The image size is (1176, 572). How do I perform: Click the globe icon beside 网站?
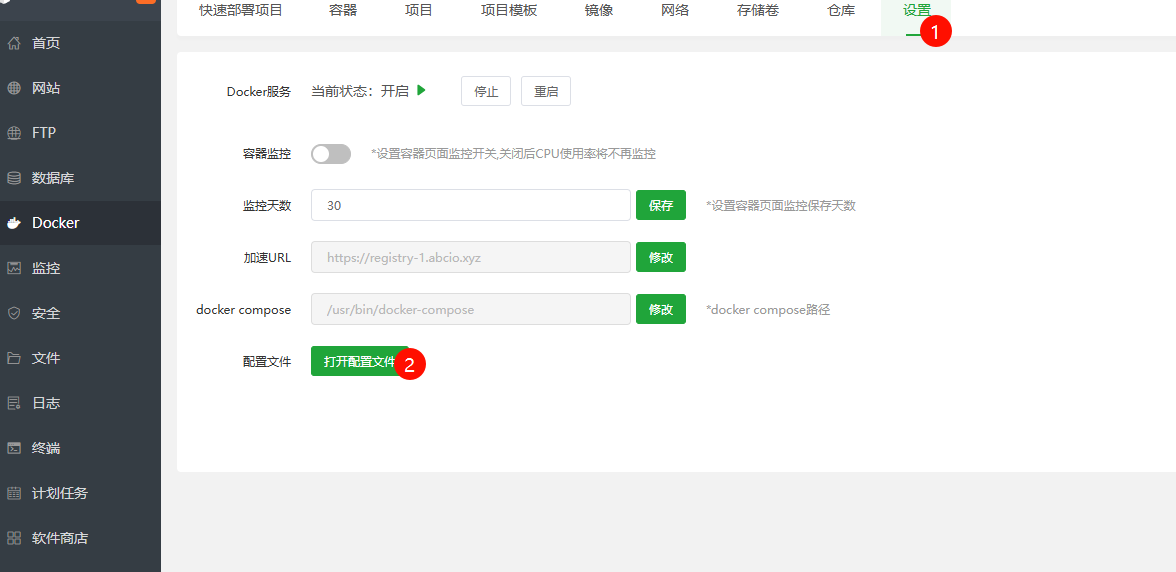pyautogui.click(x=14, y=88)
